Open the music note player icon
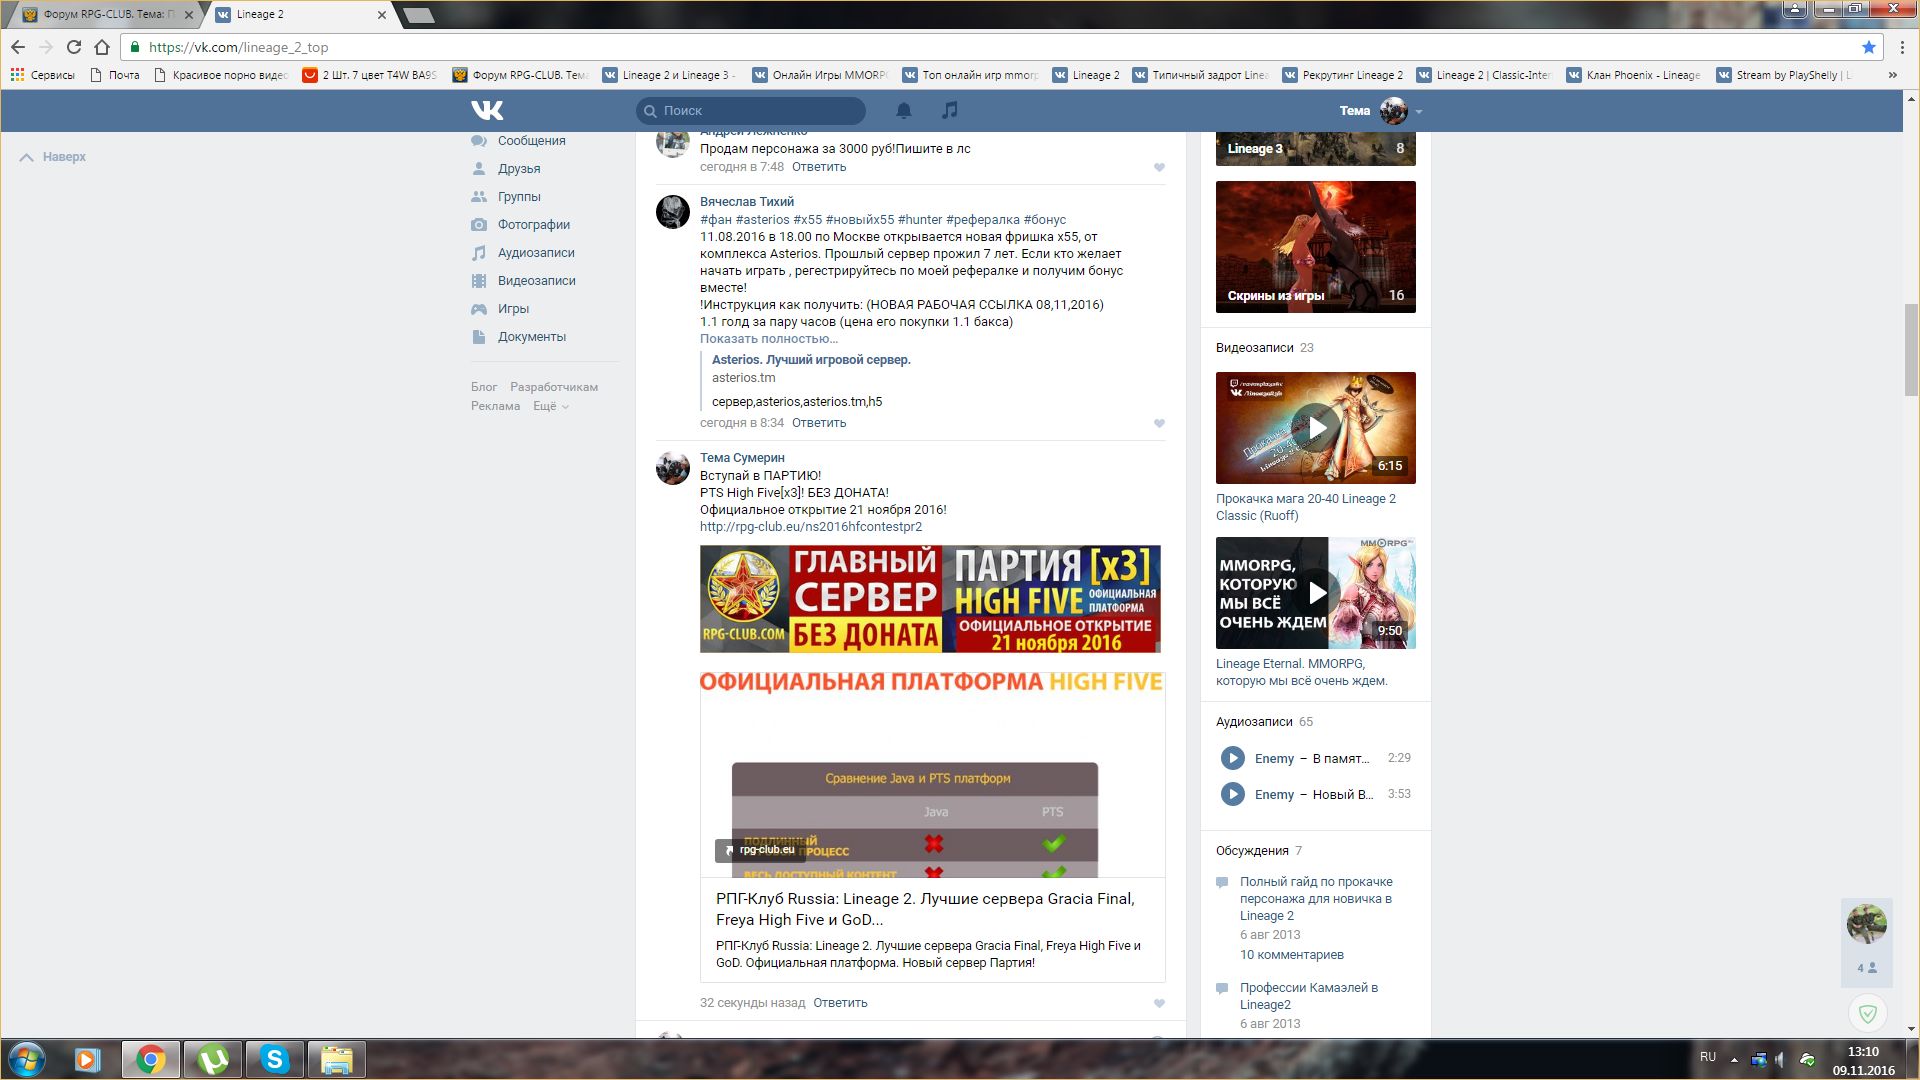Image resolution: width=1920 pixels, height=1080 pixels. tap(950, 110)
